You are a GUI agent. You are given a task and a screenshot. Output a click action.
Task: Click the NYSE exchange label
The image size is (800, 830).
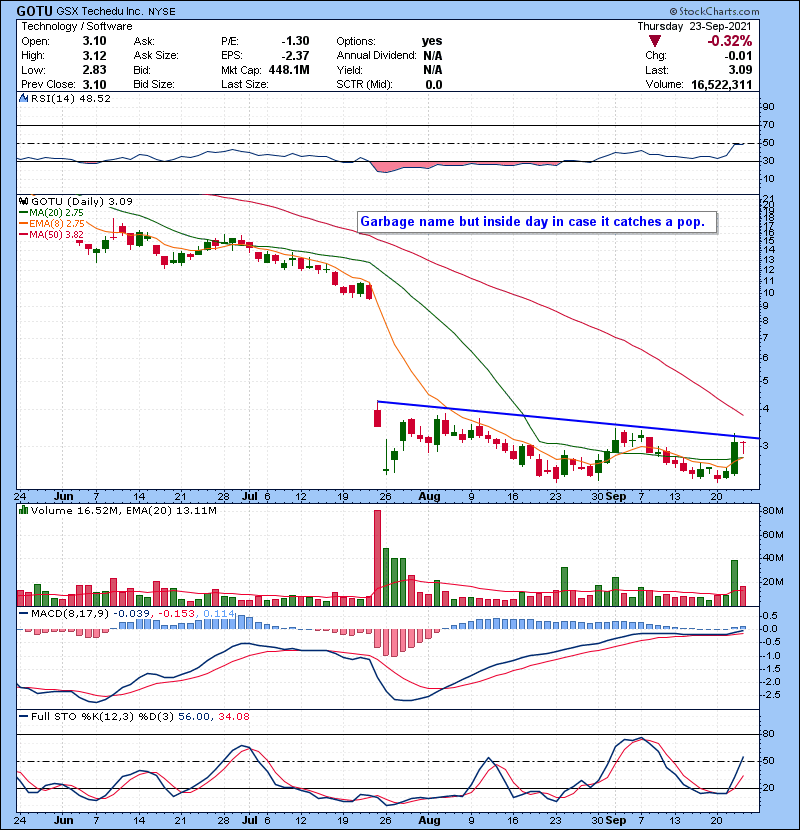click(162, 12)
